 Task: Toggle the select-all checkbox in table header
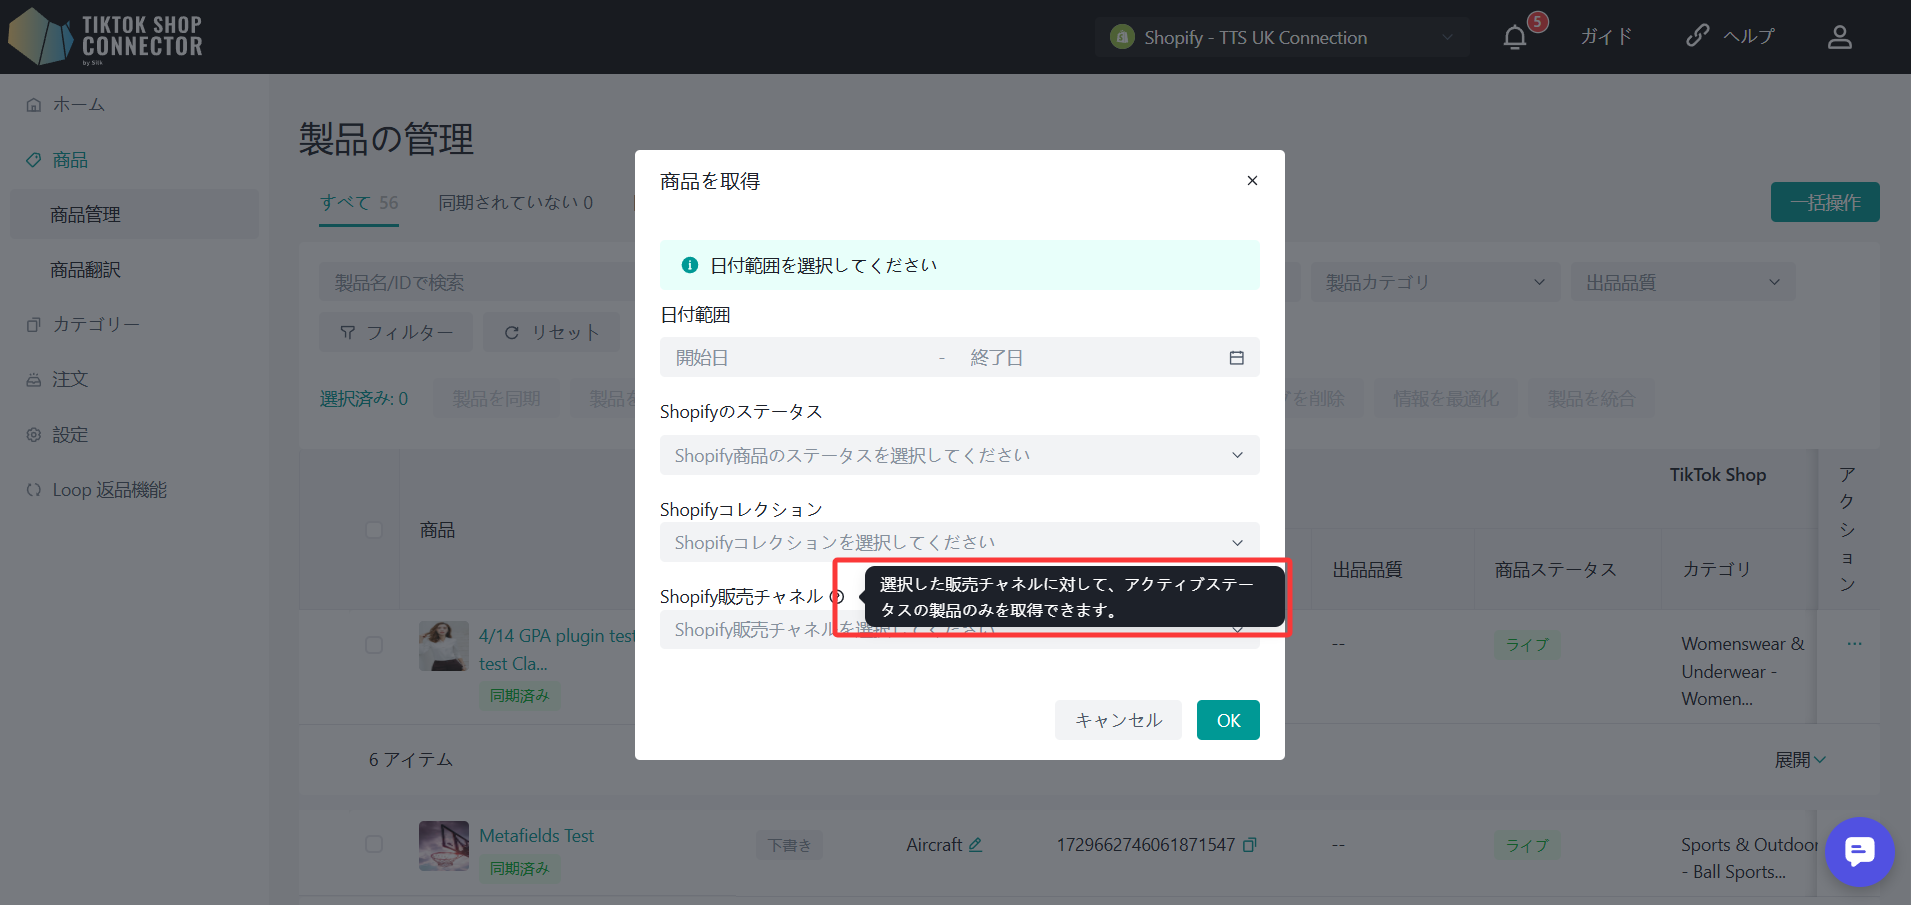point(374,530)
